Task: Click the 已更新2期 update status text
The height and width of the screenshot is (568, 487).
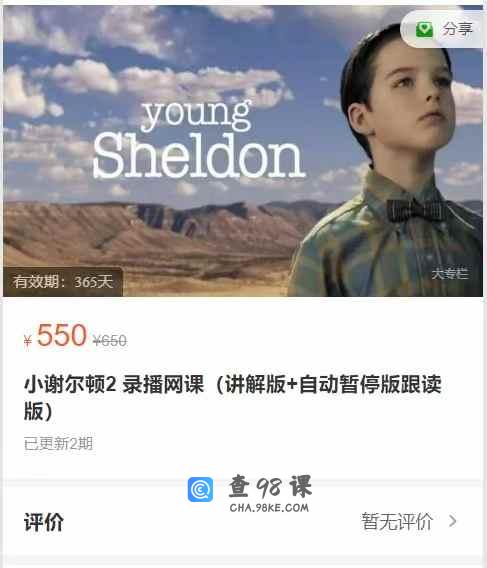Action: click(58, 443)
